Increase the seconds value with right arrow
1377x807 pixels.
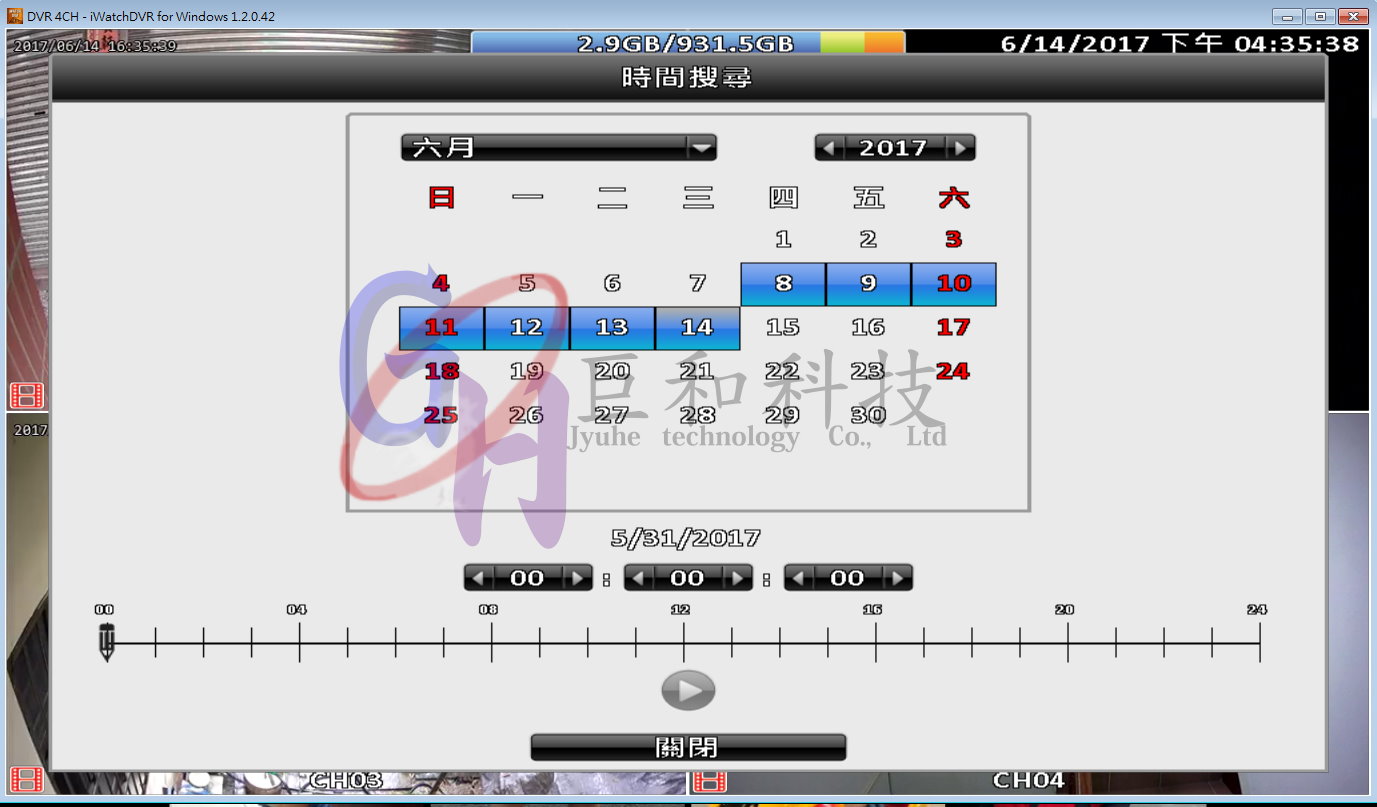(x=897, y=578)
